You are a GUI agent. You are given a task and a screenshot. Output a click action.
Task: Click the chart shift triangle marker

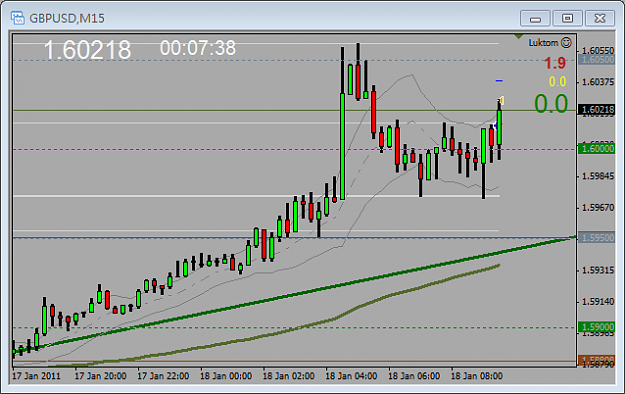click(x=518, y=37)
